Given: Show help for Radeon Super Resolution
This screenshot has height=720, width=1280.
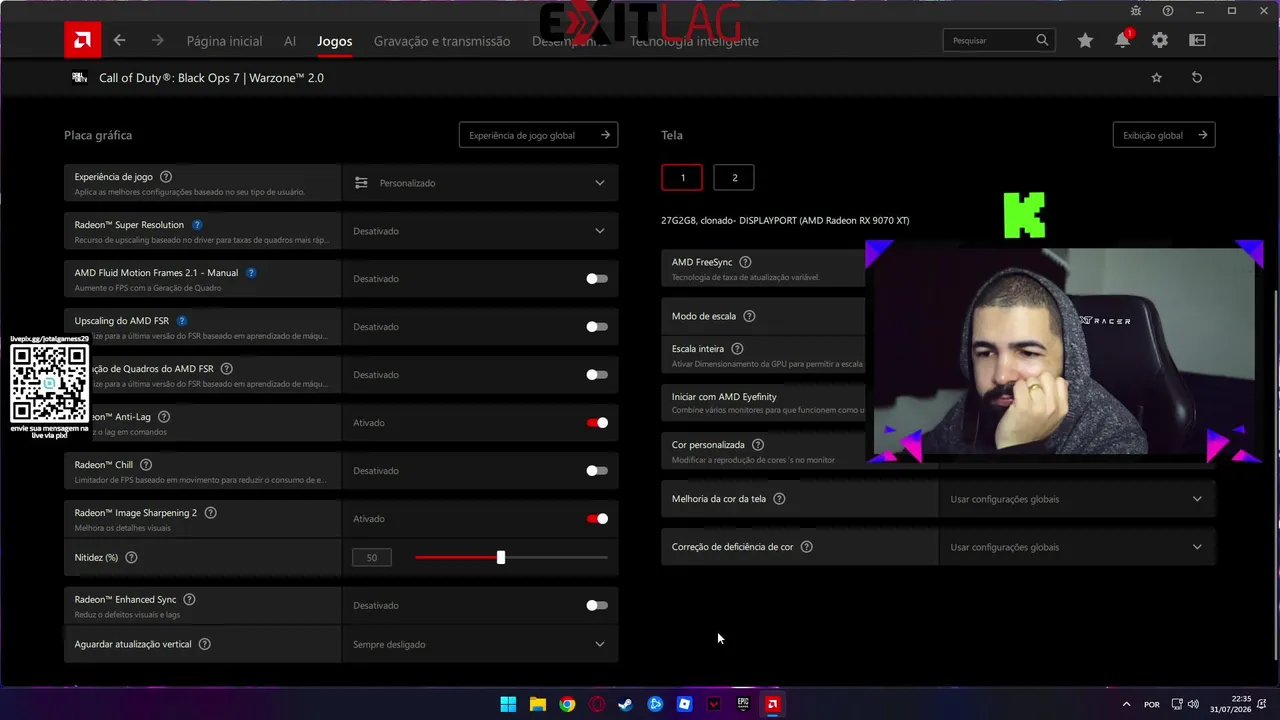Looking at the screenshot, I should (x=197, y=225).
